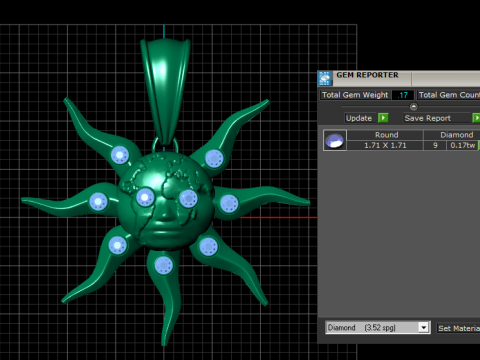Select the gem on the upper-right ray
The width and height of the screenshot is (480, 360).
pos(214,158)
